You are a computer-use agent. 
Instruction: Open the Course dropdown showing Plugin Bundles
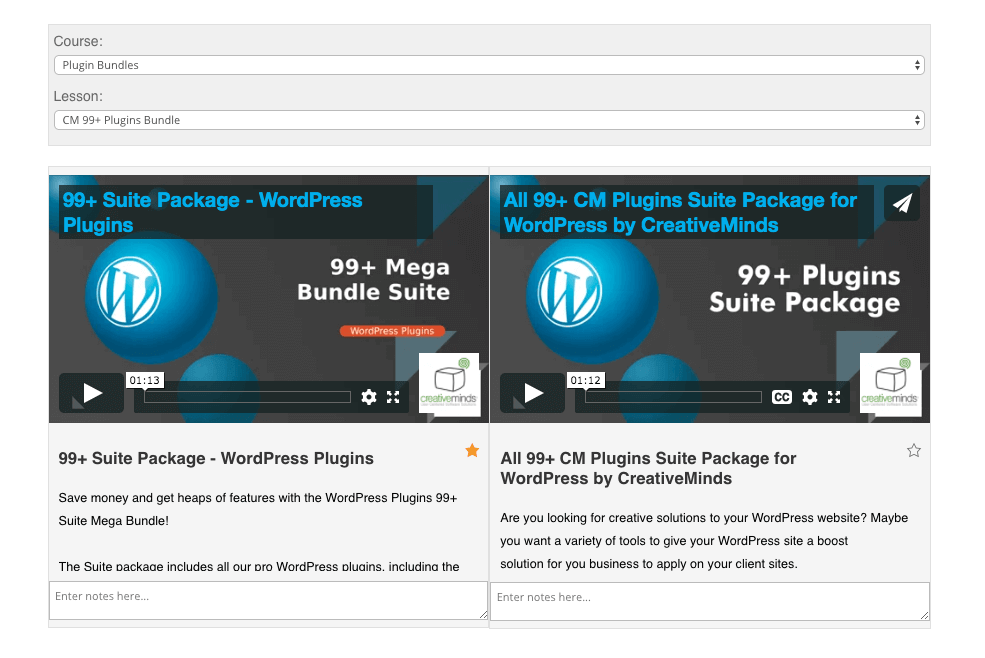489,65
